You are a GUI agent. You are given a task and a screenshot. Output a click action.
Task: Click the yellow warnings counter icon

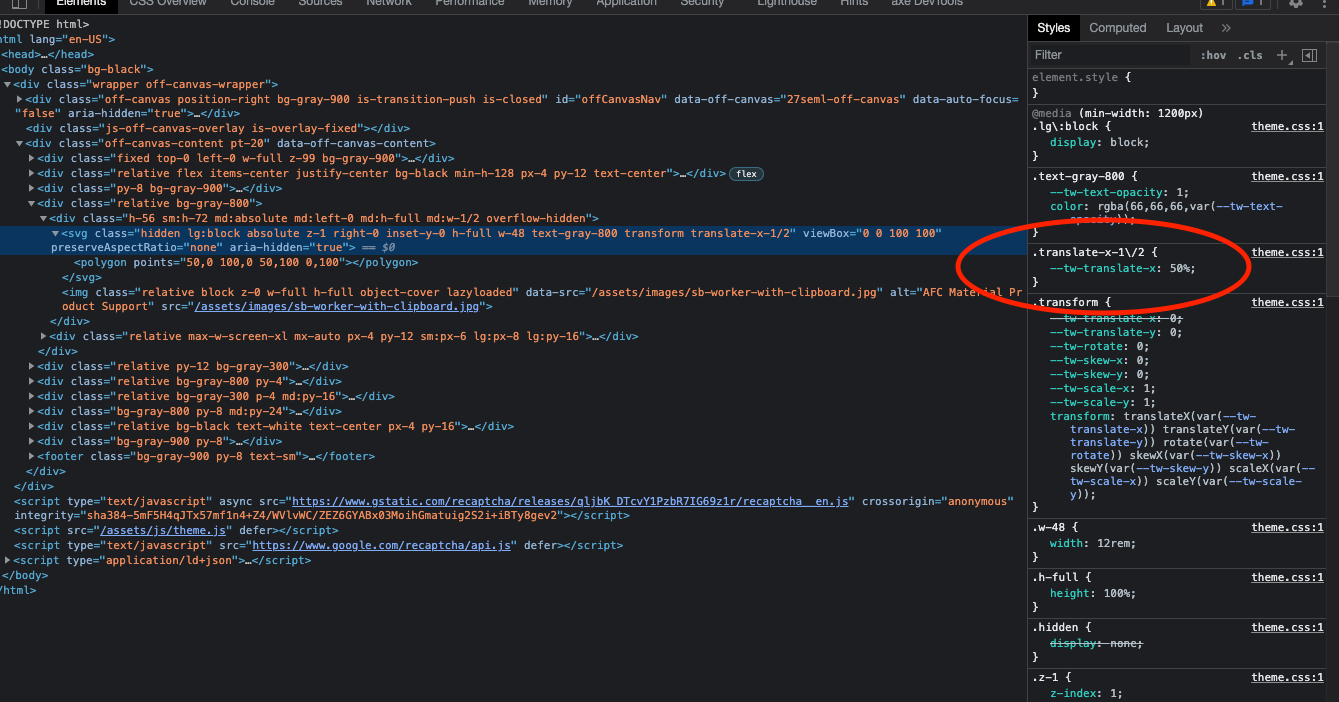pyautogui.click(x=1213, y=4)
